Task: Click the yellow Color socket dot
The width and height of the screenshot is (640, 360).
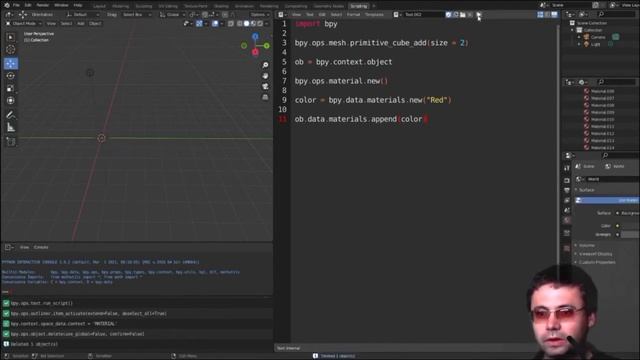Action: click(617, 226)
